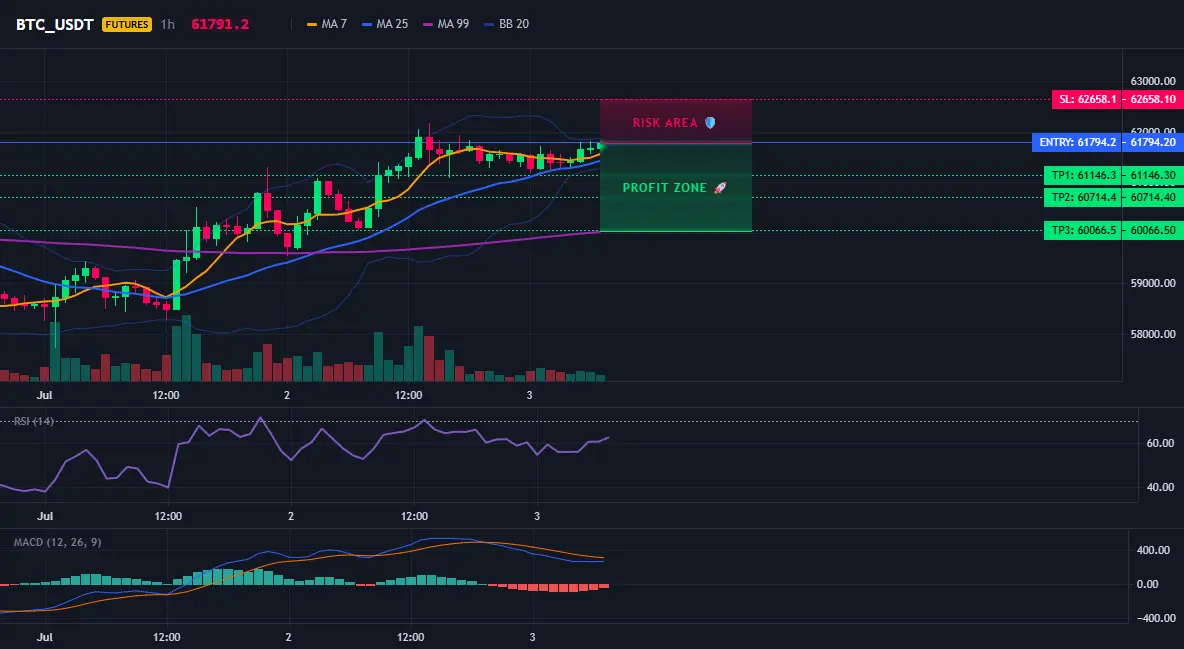Screen dimensions: 1184x649
Task: Click the RSI (14) indicator title
Action: click(x=33, y=421)
